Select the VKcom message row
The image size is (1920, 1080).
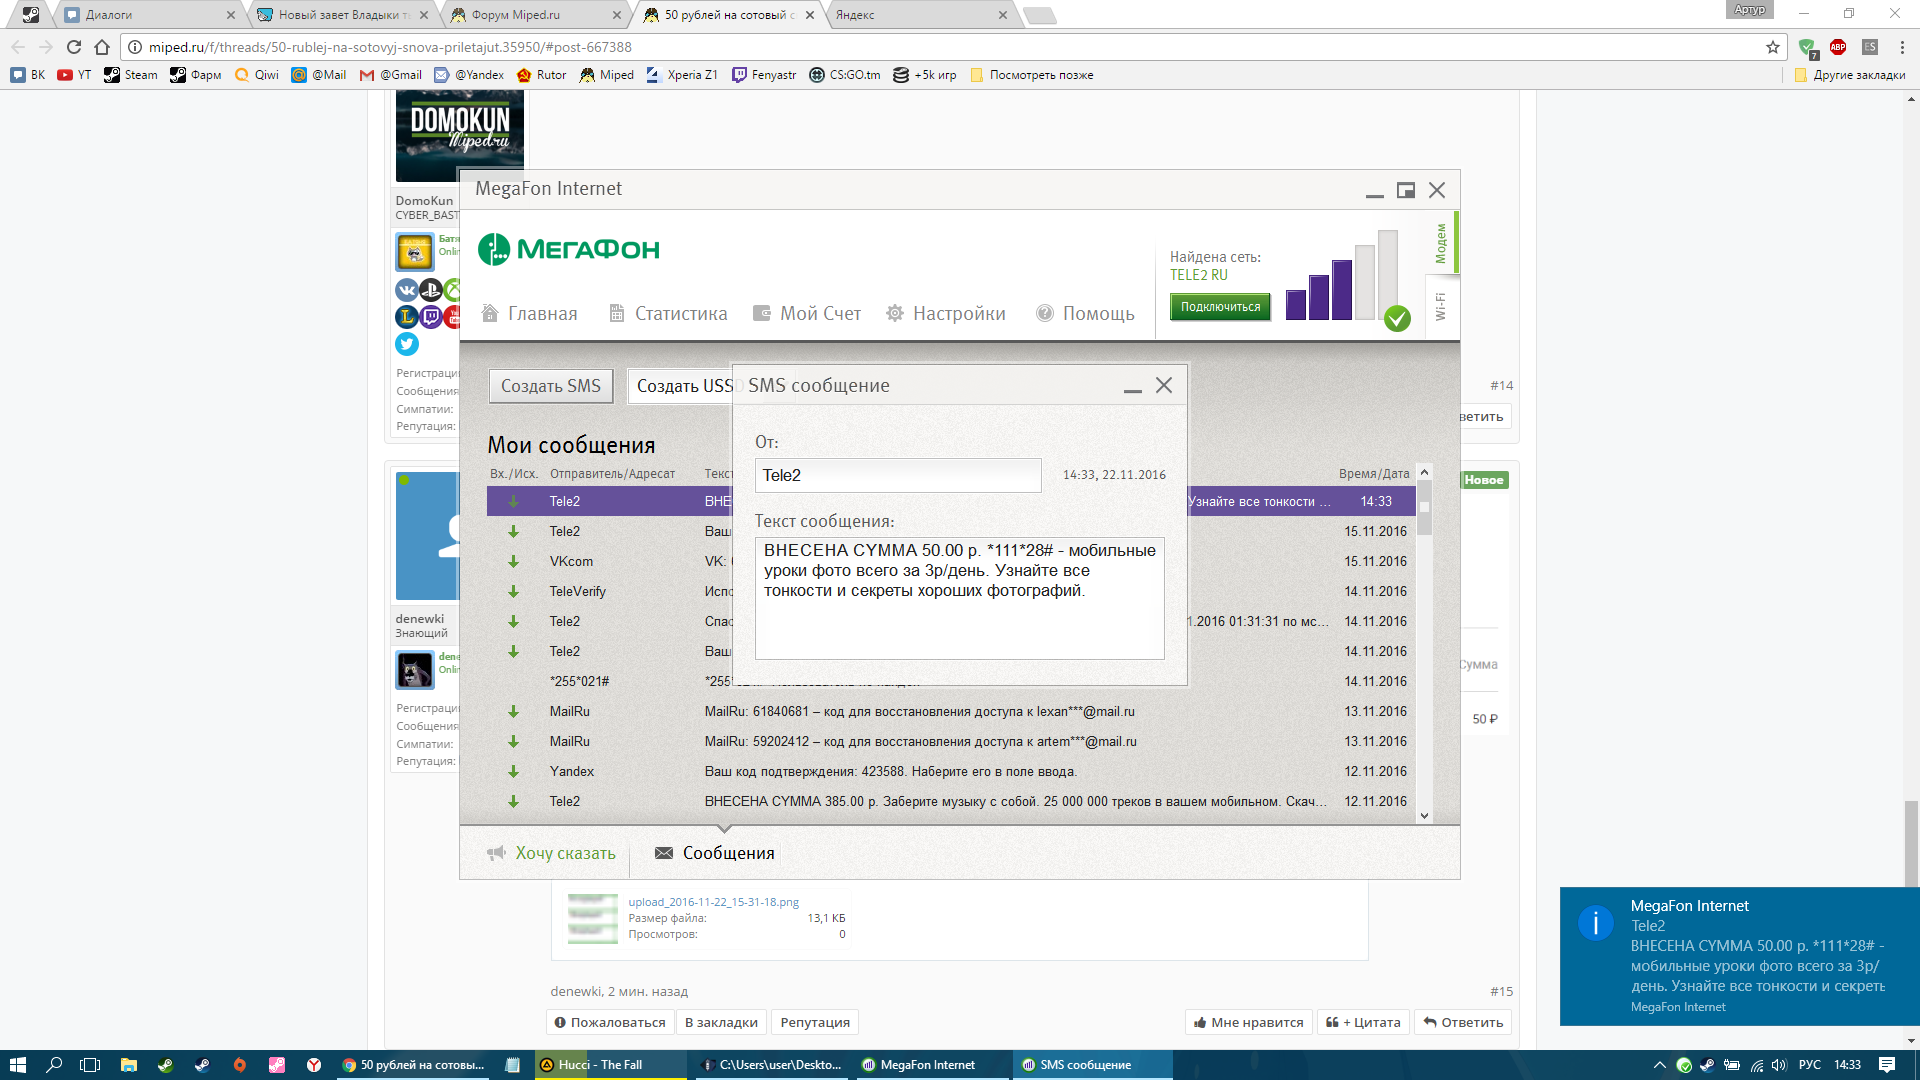pos(950,561)
